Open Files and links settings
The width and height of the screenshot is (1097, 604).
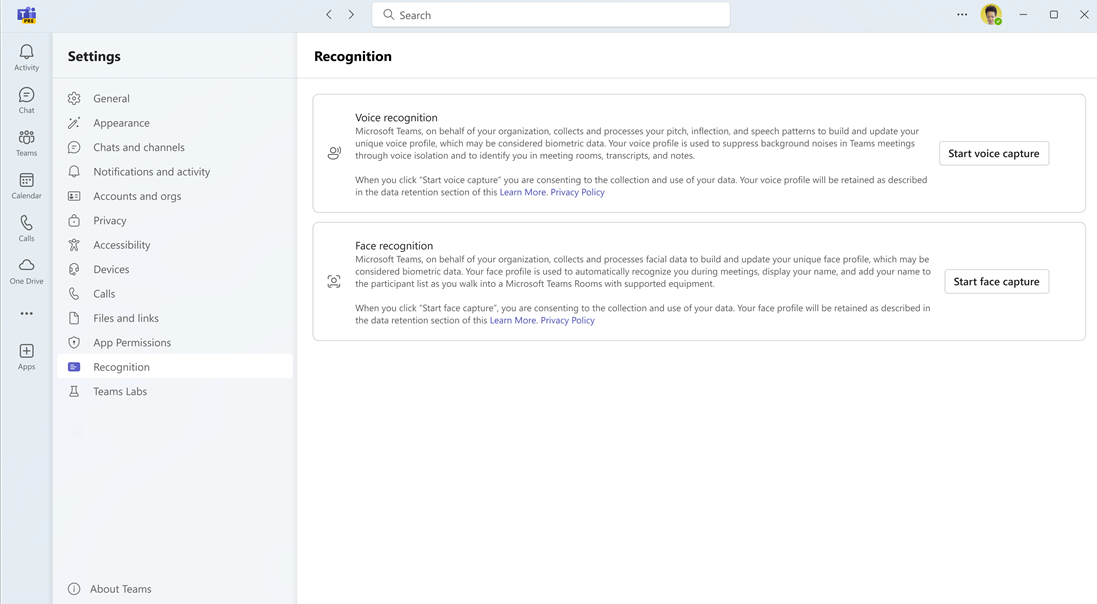click(x=175, y=318)
